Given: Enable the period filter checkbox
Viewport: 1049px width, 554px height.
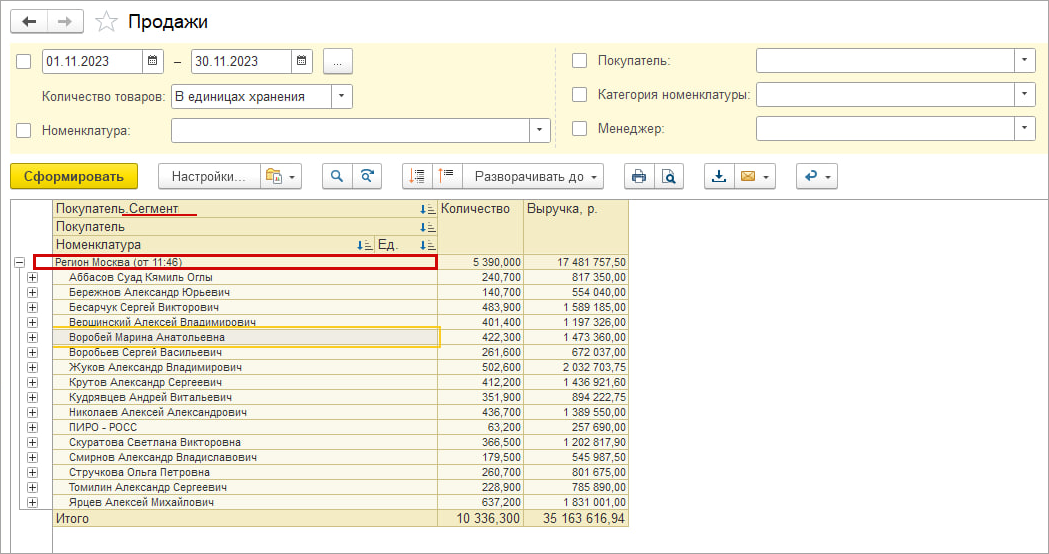Looking at the screenshot, I should (24, 61).
